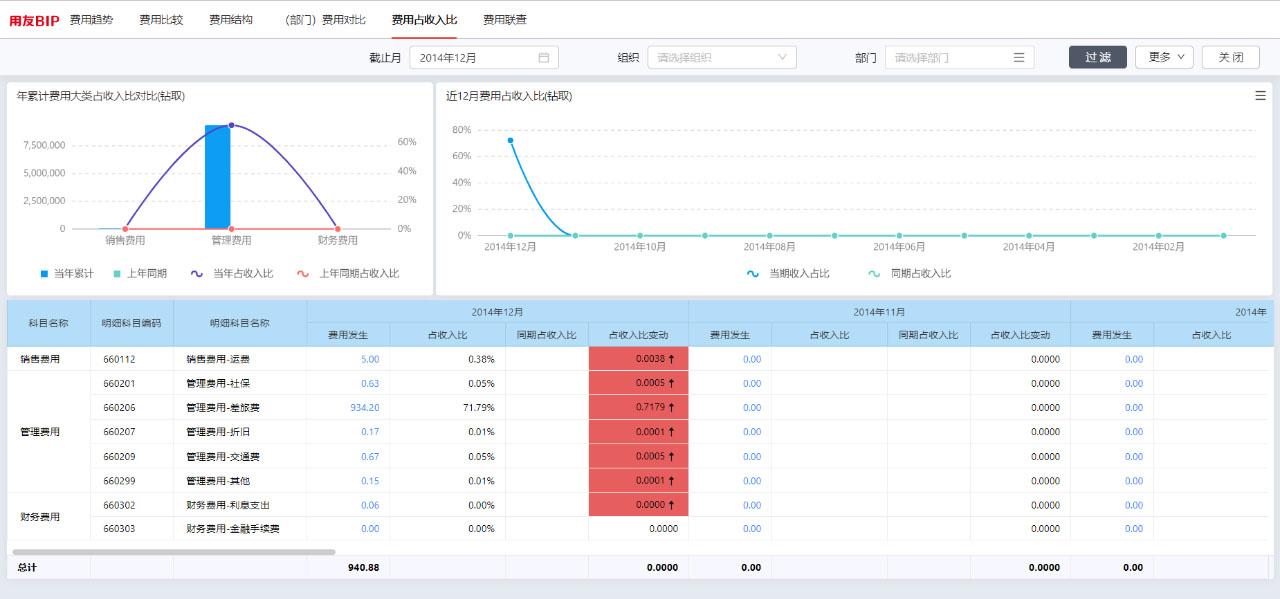Click the total 940.88 cell
The height and width of the screenshot is (599, 1280).
[348, 567]
